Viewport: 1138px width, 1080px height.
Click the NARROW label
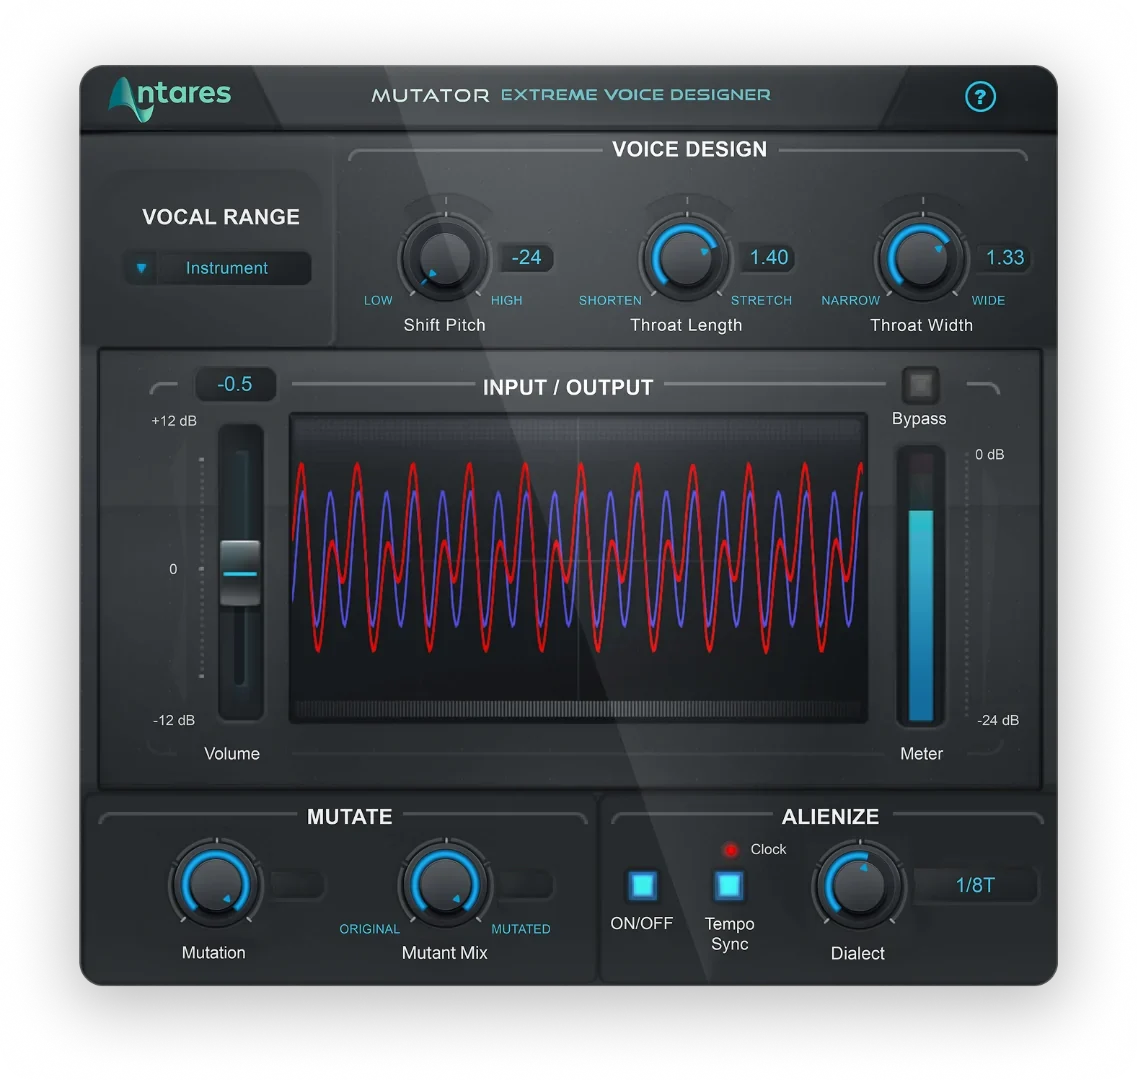coord(851,300)
